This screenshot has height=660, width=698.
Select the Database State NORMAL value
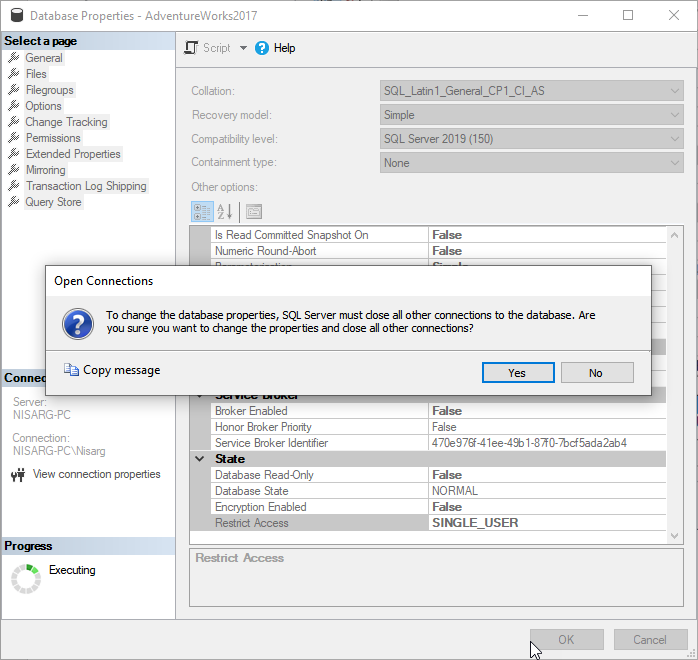point(547,491)
